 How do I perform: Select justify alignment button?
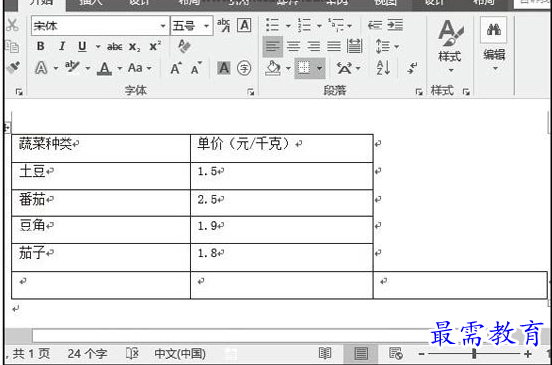[334, 46]
